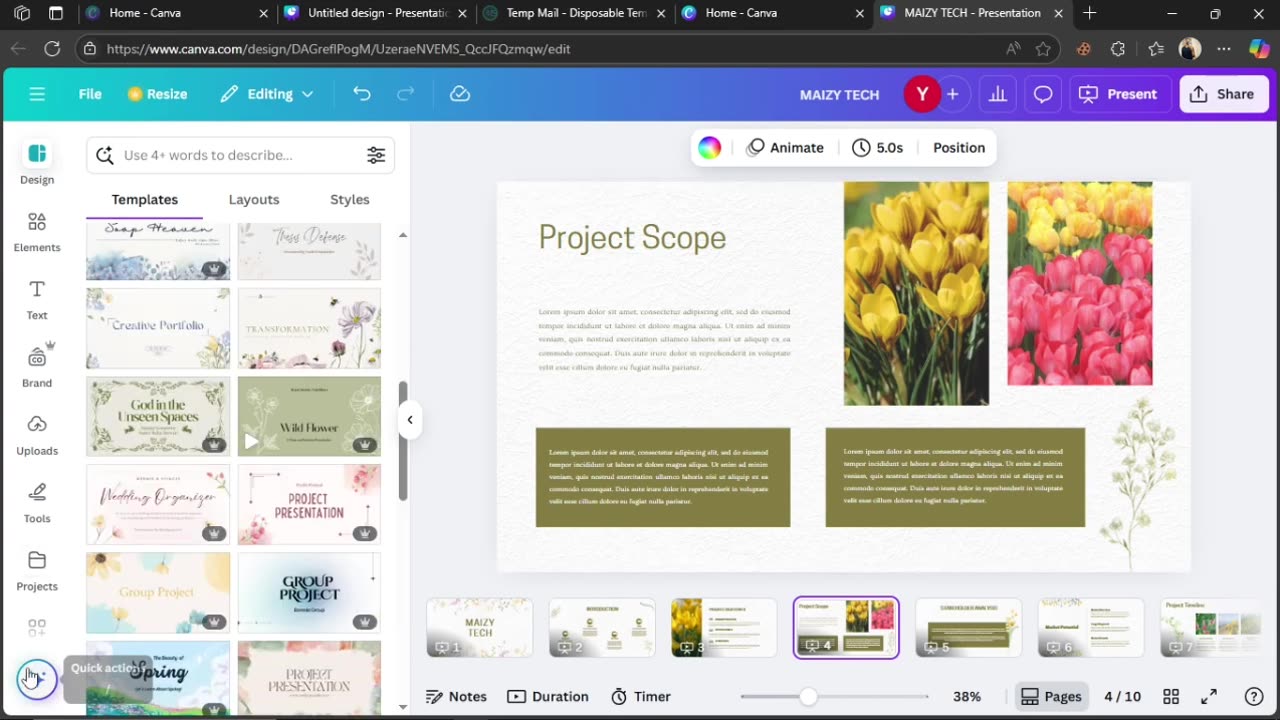Switch to the Temp Mail browser tab

[x=575, y=13]
